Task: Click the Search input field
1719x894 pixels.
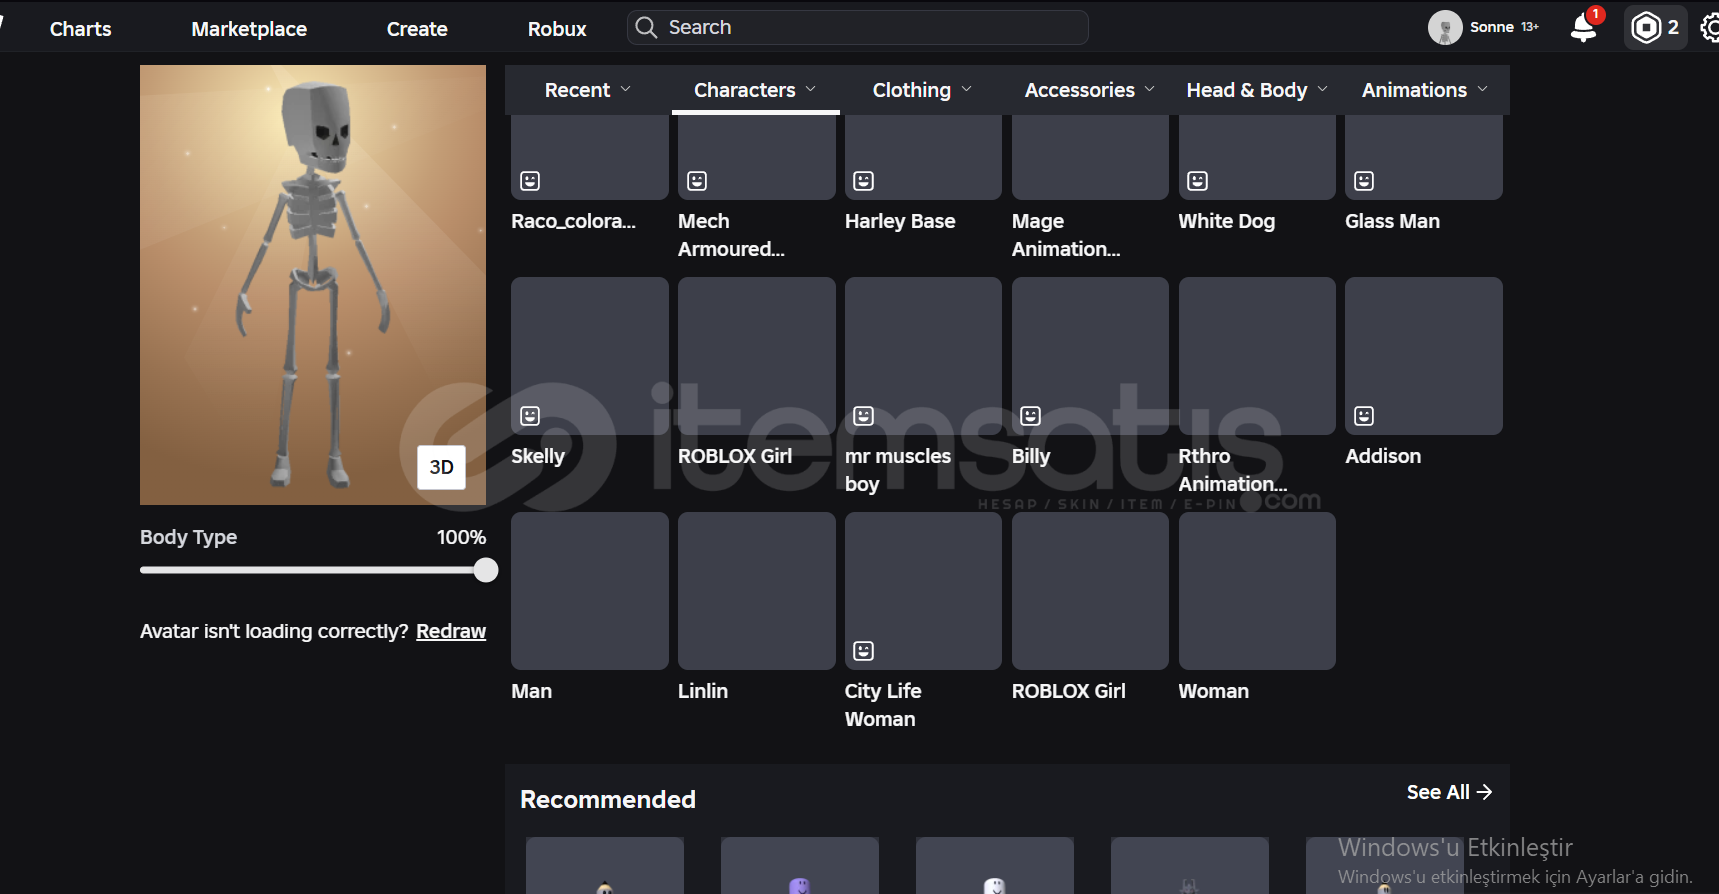Action: 870,28
